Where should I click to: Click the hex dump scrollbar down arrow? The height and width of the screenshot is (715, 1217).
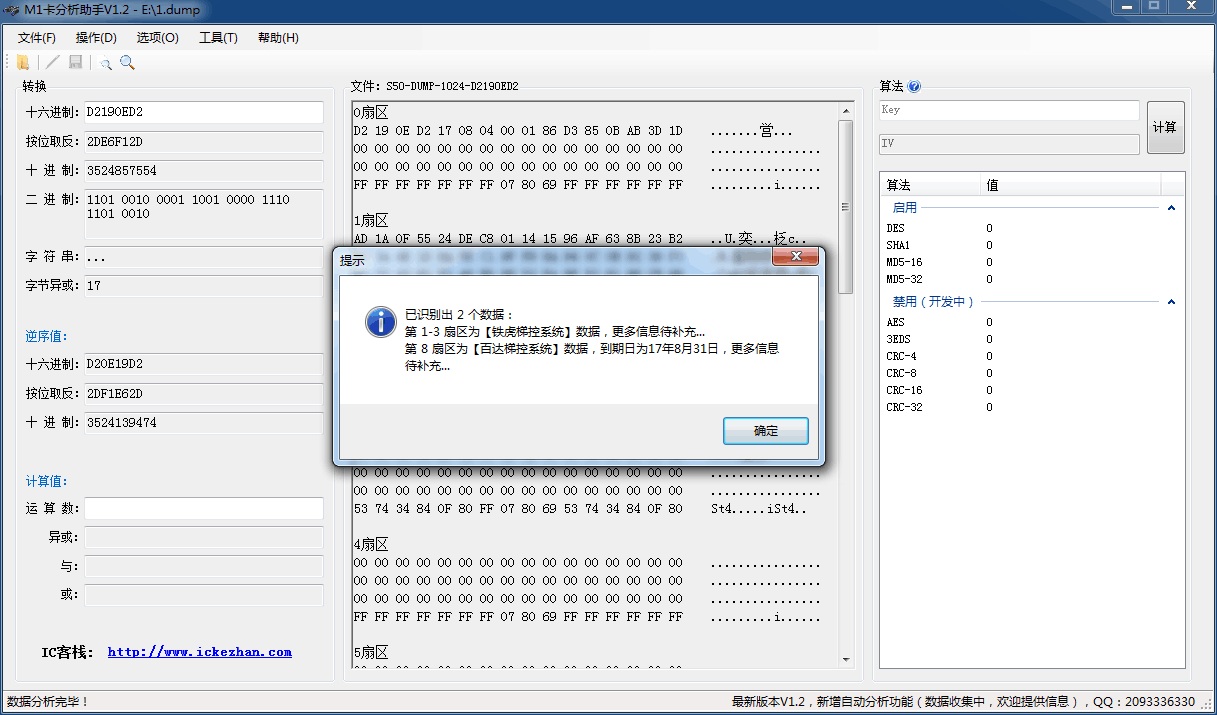845,659
